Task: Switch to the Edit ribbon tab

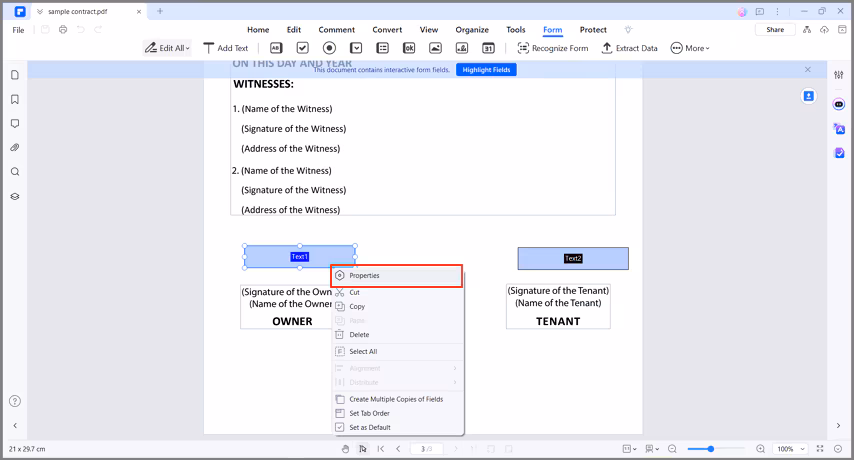Action: click(294, 30)
